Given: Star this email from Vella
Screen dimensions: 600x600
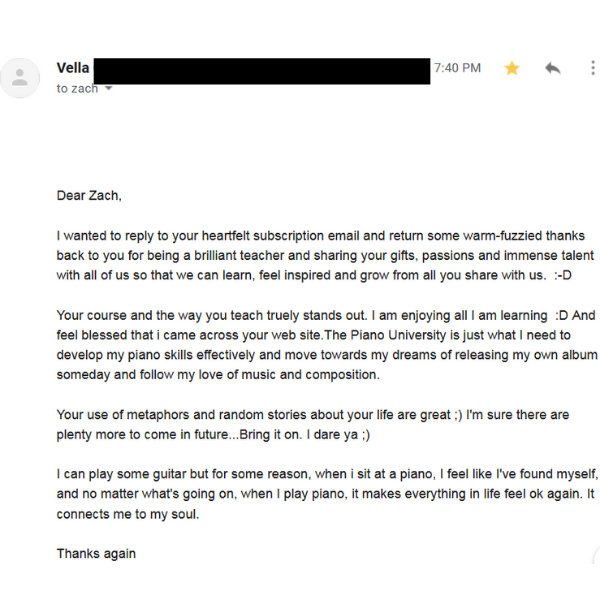Looking at the screenshot, I should tap(512, 68).
